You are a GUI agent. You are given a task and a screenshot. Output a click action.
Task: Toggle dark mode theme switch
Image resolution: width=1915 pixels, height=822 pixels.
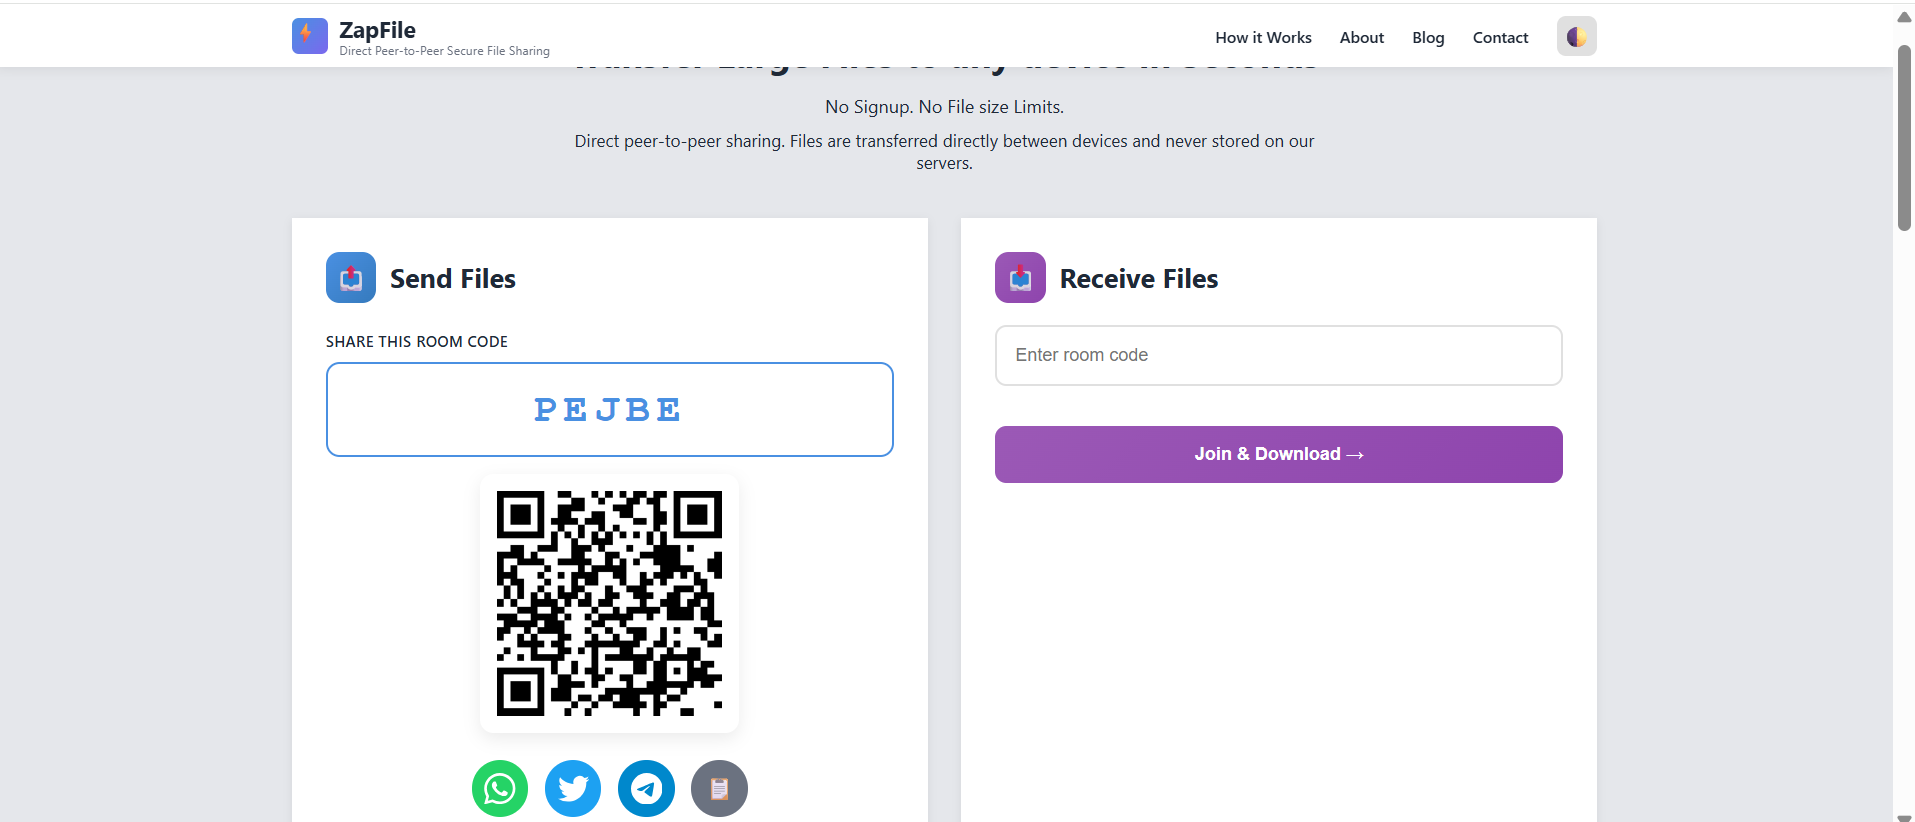[x=1576, y=37]
